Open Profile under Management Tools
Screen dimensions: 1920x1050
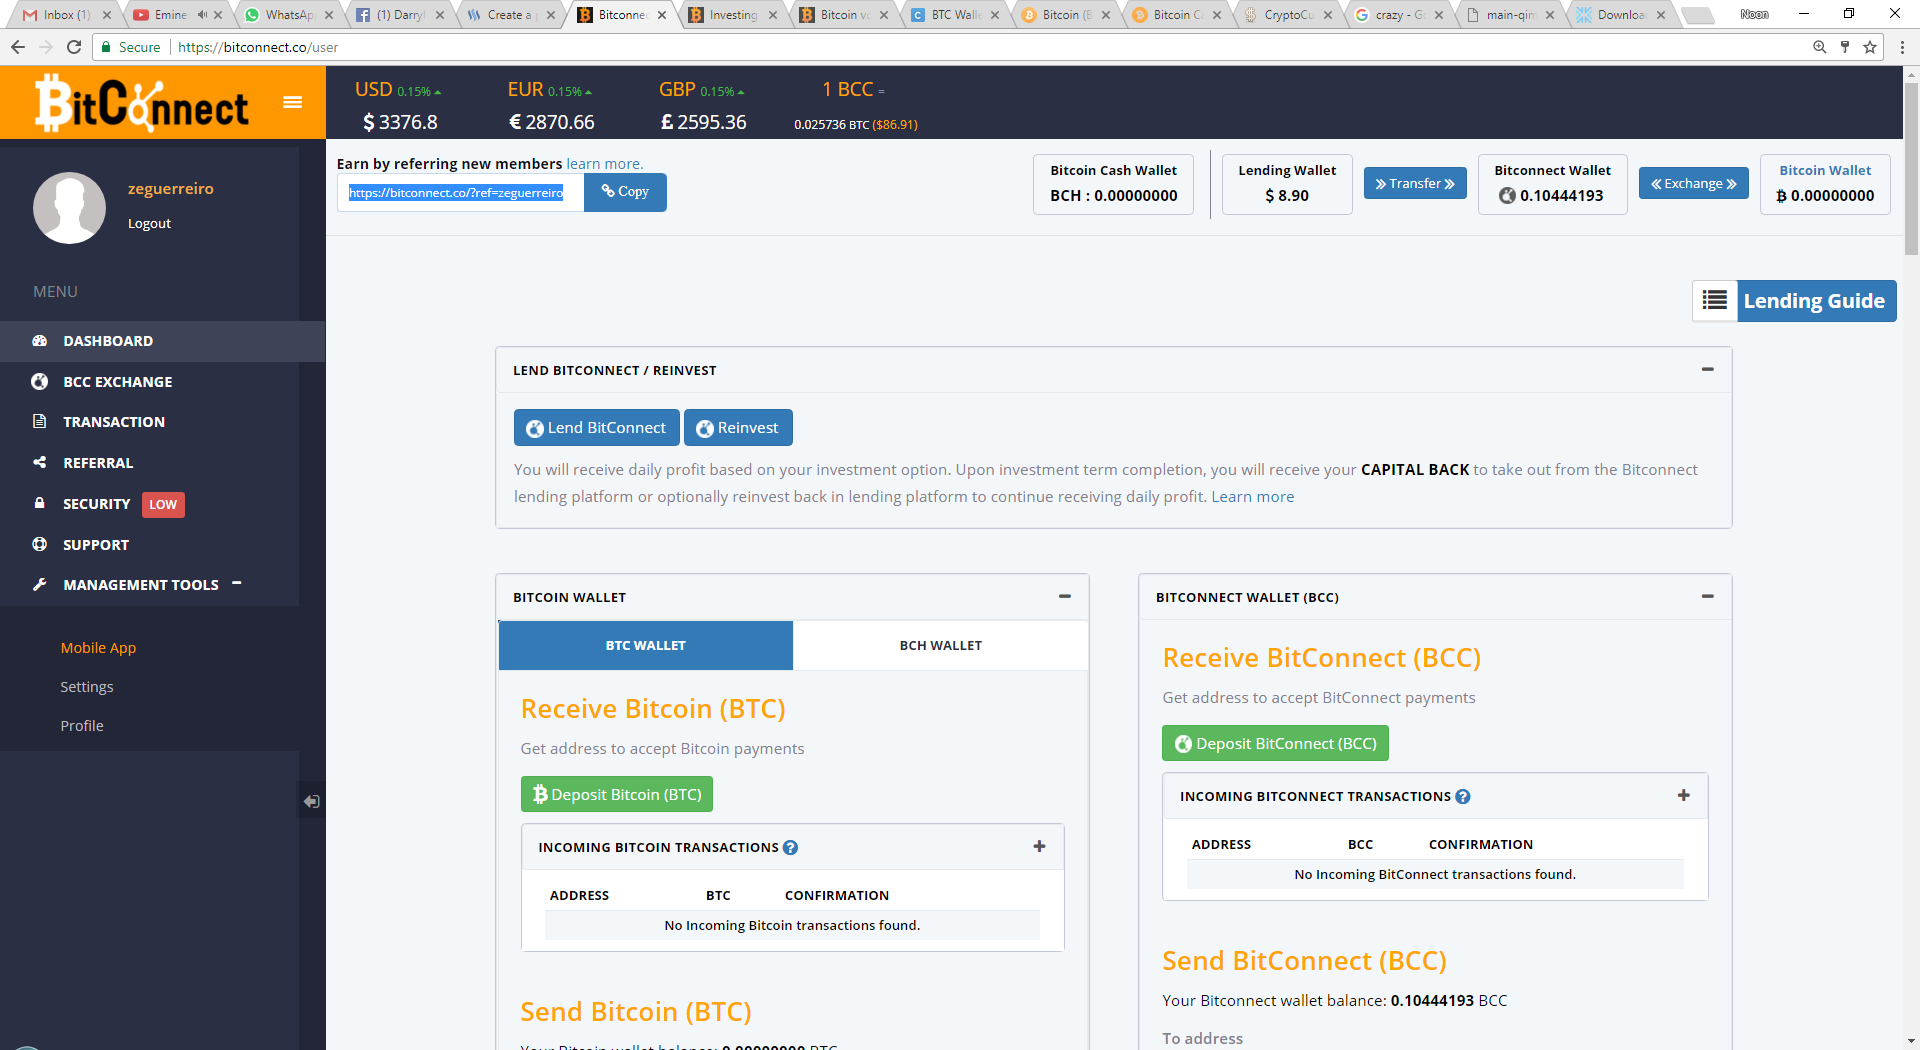point(82,726)
